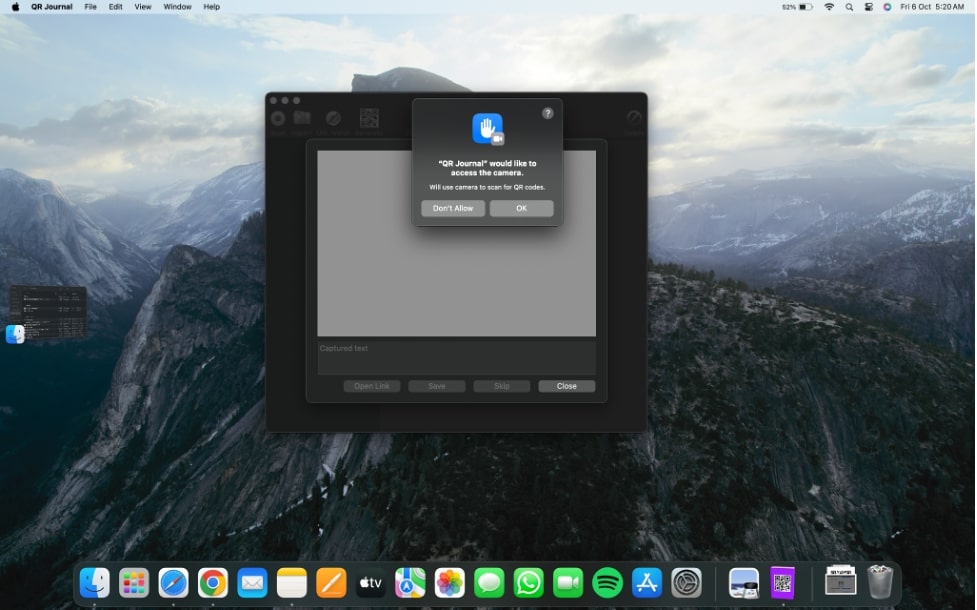Open QR Journal from the Dock

(782, 582)
